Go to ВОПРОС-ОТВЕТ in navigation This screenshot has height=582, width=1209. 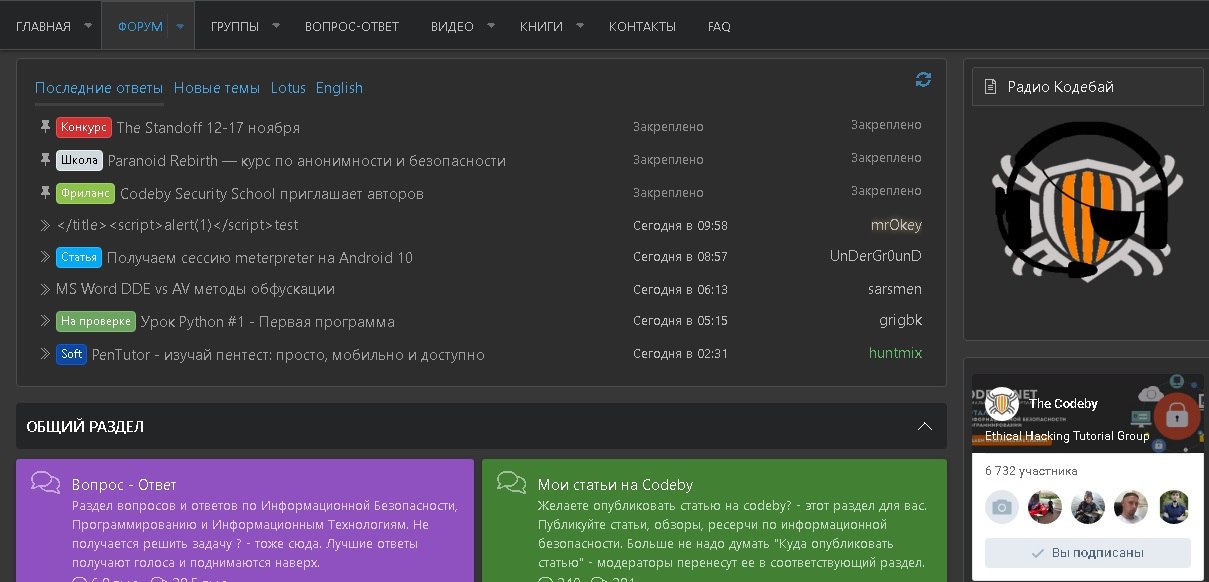[x=352, y=27]
